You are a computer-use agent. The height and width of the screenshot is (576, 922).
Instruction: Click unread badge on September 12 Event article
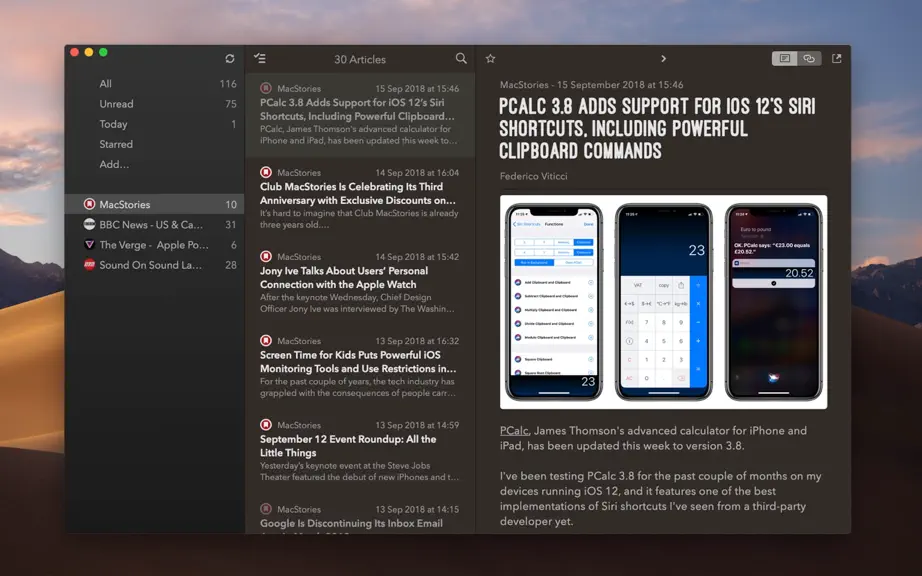266,424
